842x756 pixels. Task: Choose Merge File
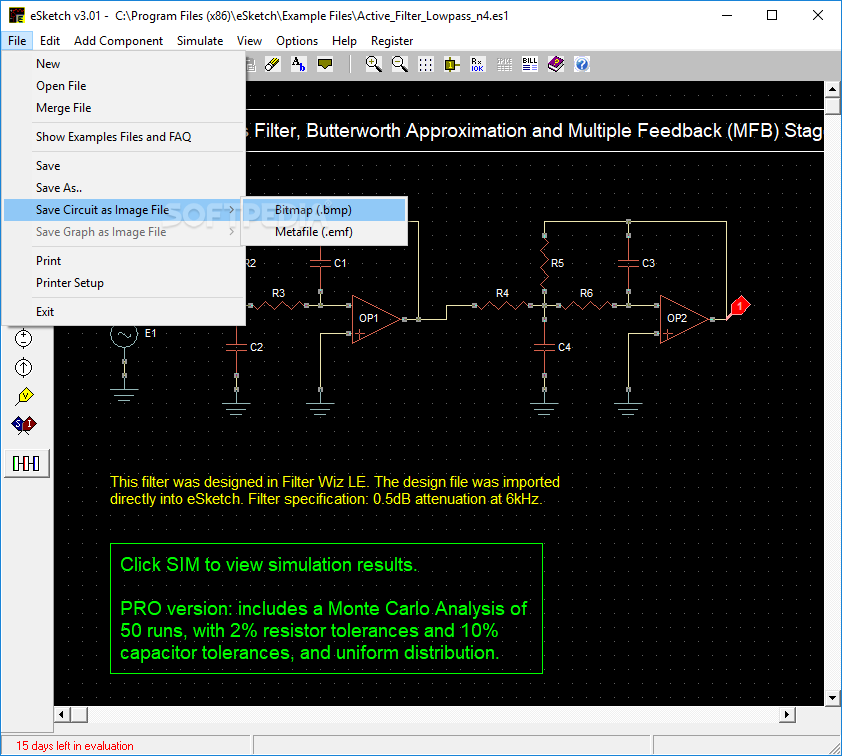coord(125,108)
